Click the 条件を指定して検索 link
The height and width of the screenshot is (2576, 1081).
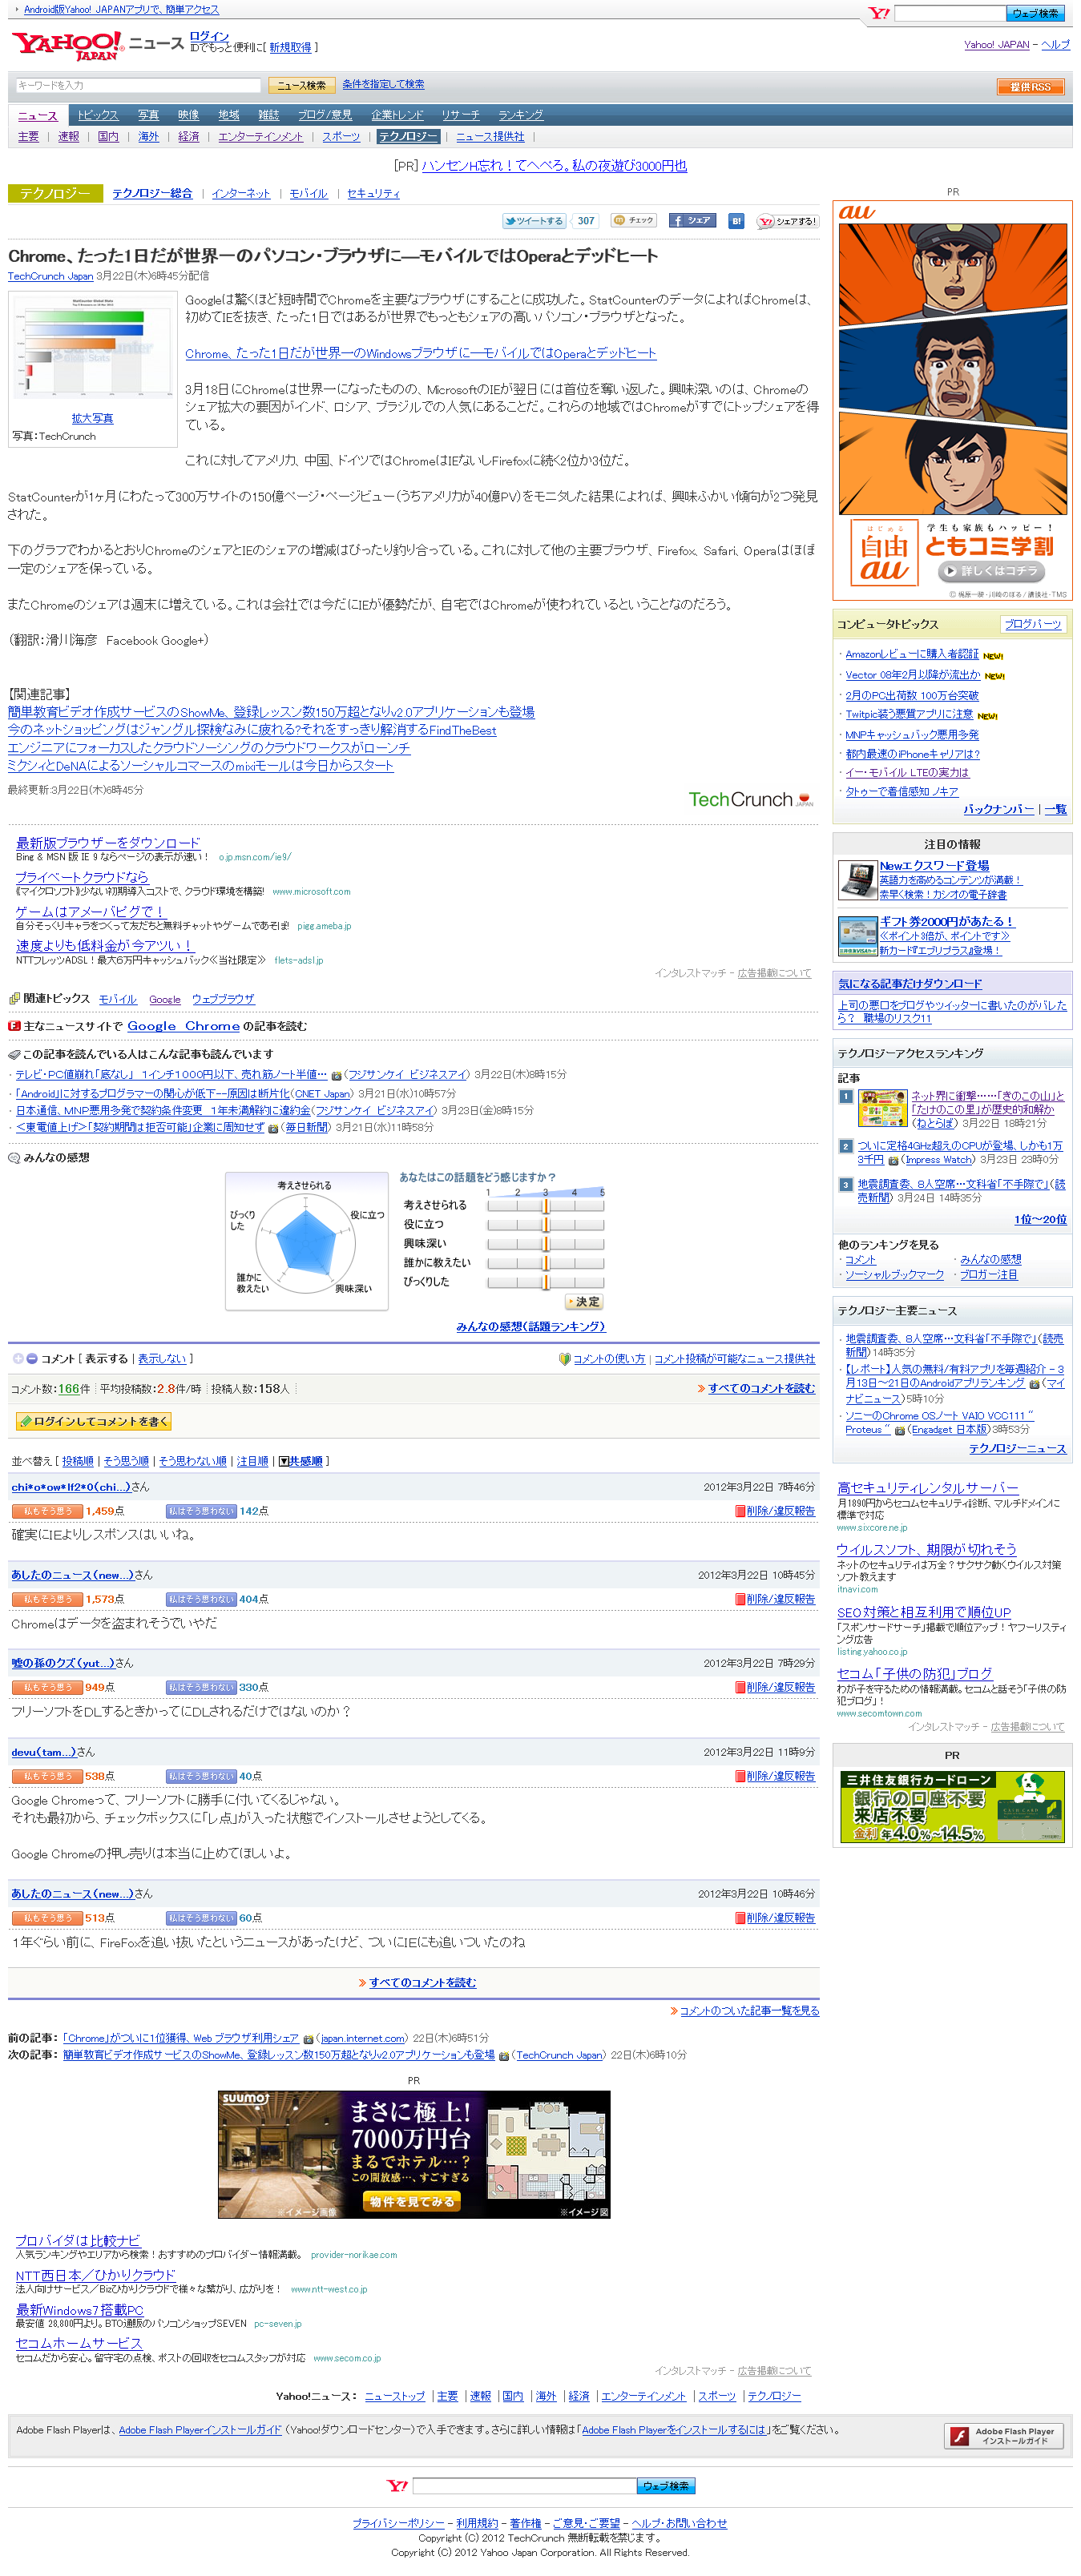tap(383, 85)
